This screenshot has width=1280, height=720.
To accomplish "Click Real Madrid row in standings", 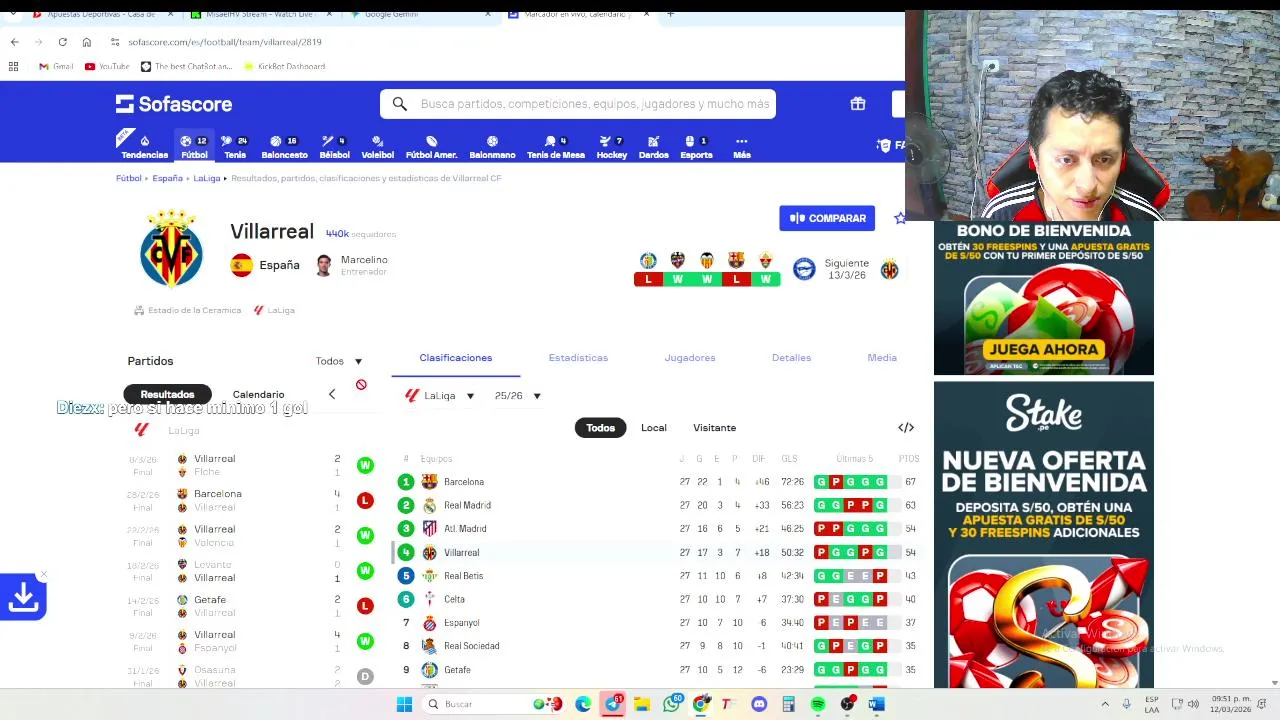I will (x=658, y=505).
